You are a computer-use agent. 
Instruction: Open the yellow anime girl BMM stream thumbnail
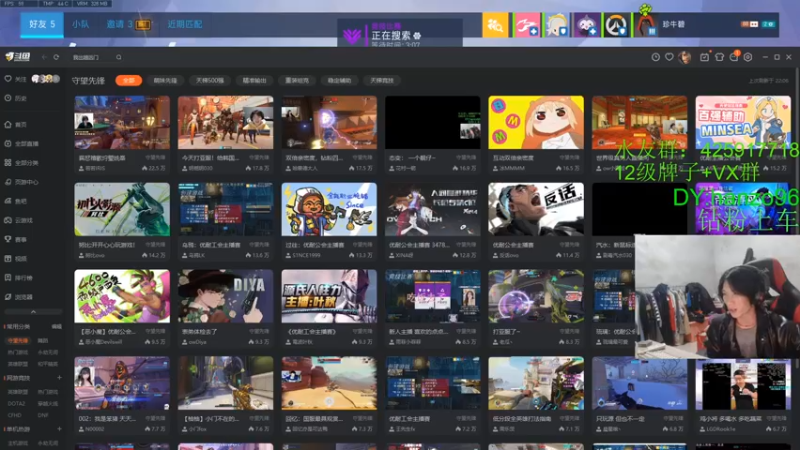coord(536,122)
